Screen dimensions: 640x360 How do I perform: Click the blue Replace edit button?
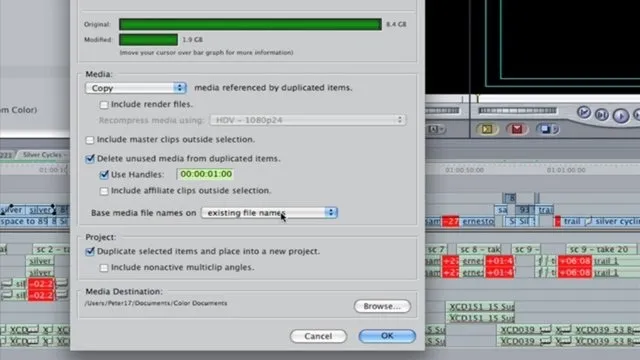point(544,129)
